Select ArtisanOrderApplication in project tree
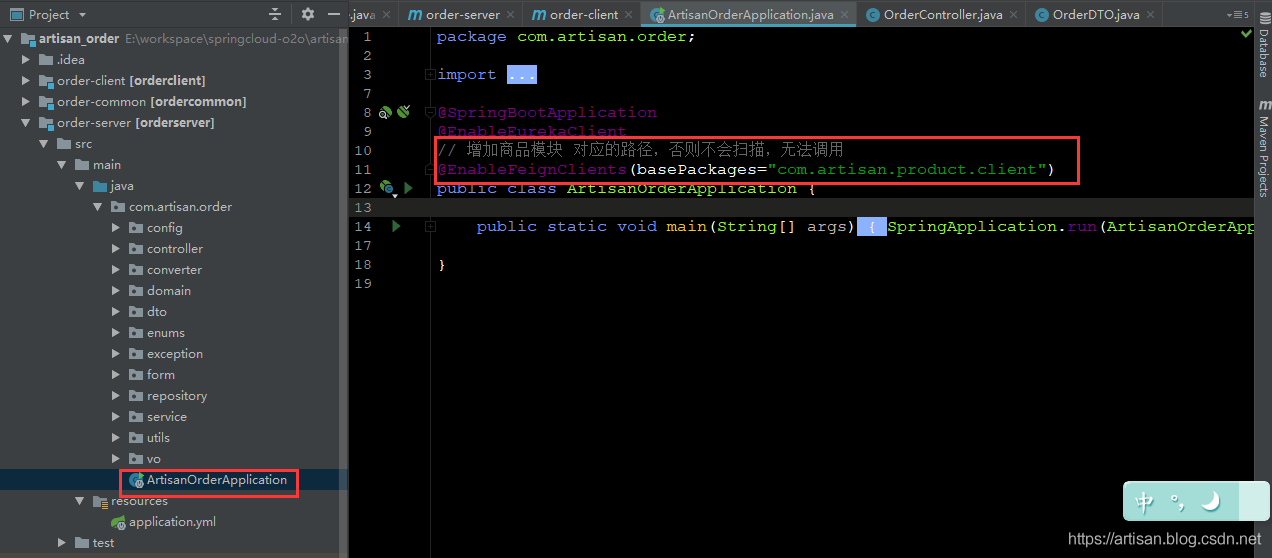 coord(216,480)
